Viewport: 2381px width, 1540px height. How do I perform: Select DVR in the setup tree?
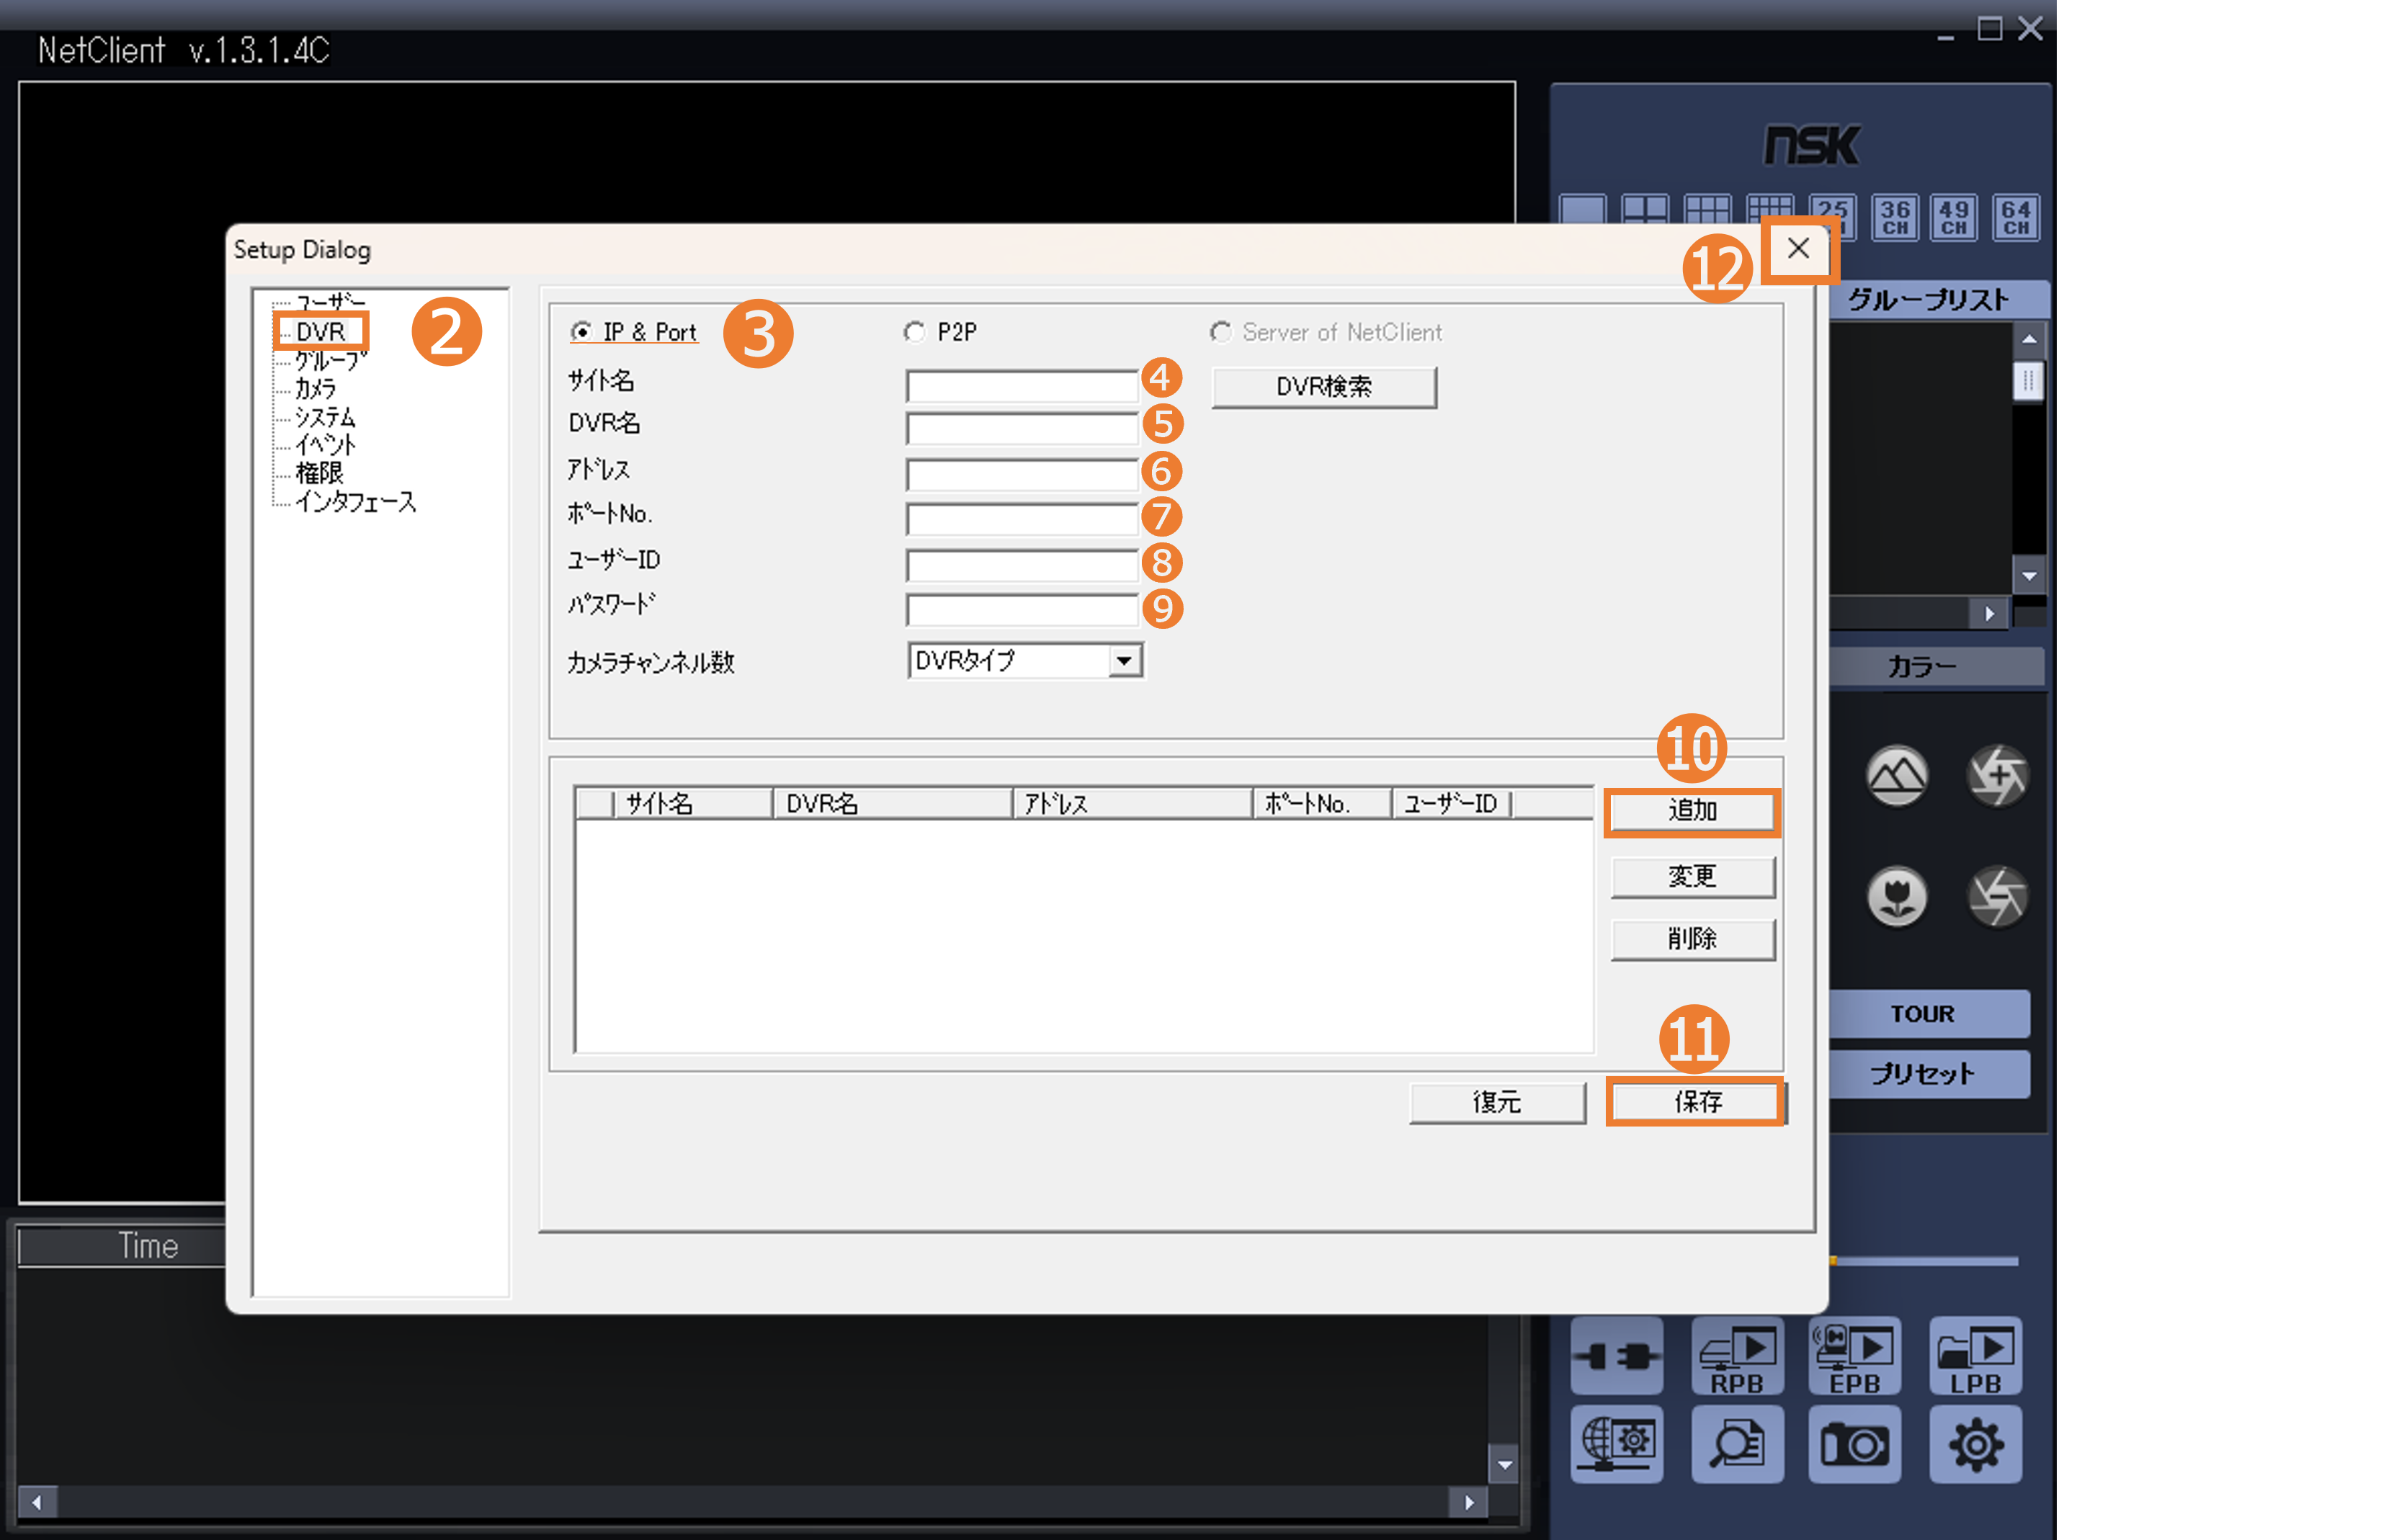pyautogui.click(x=321, y=332)
